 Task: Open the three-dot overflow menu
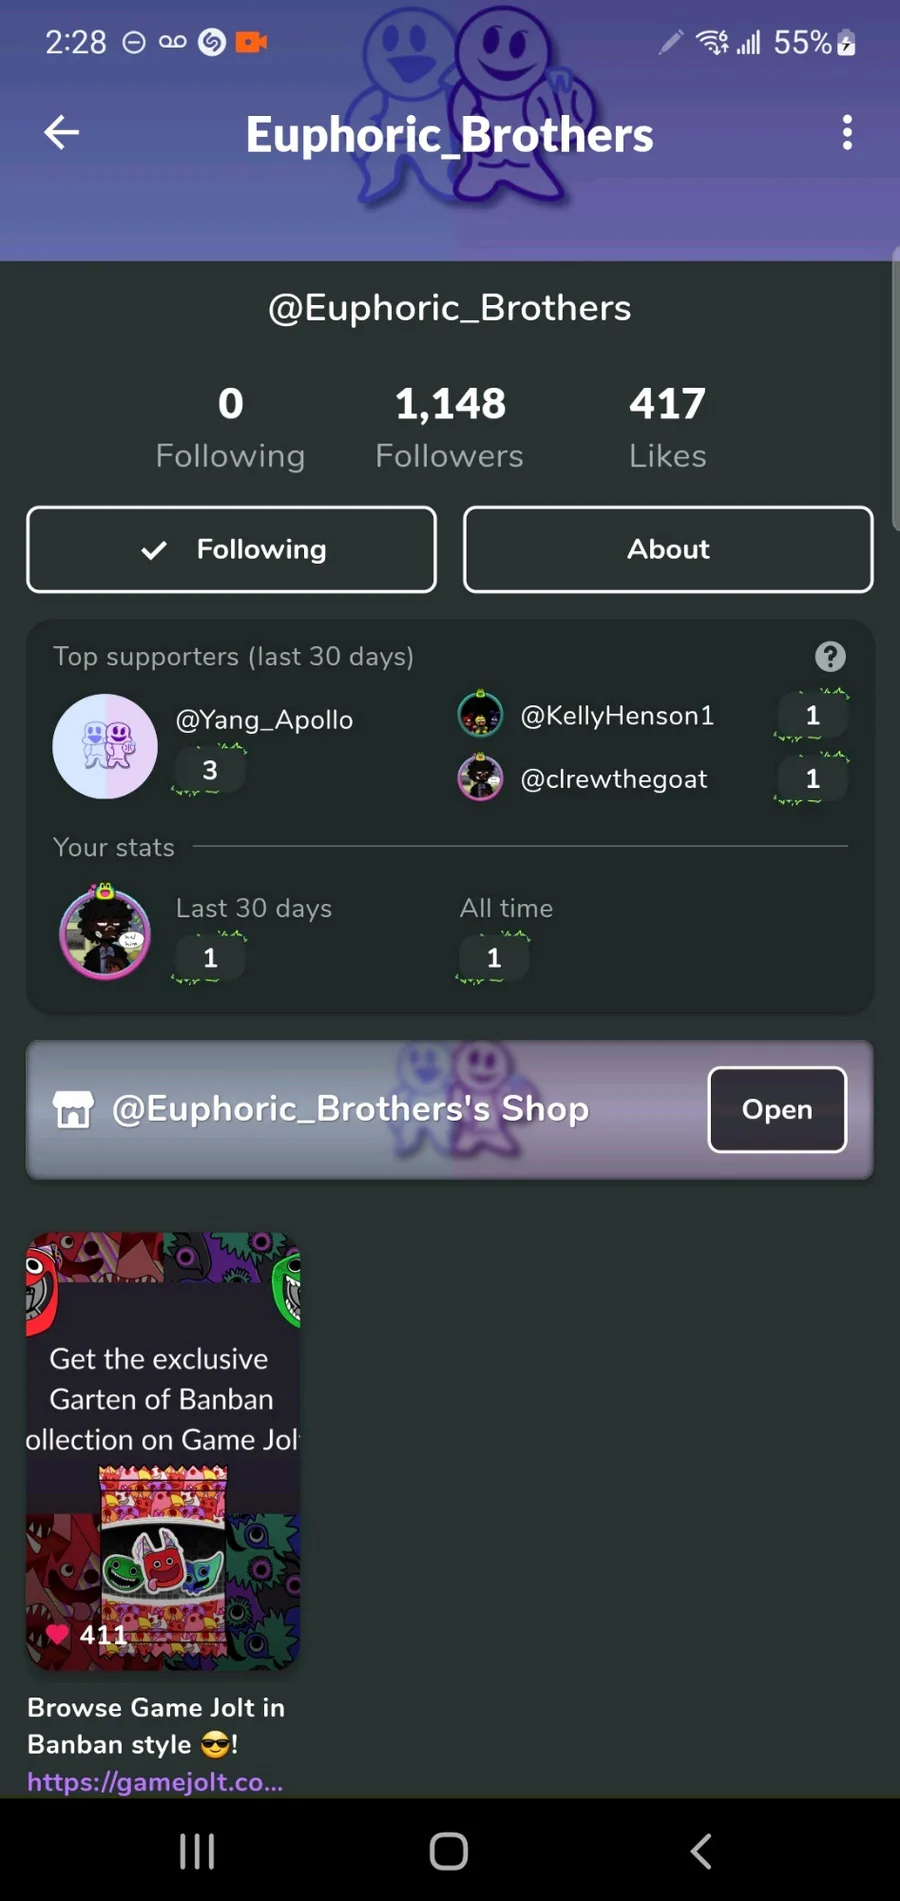(847, 132)
